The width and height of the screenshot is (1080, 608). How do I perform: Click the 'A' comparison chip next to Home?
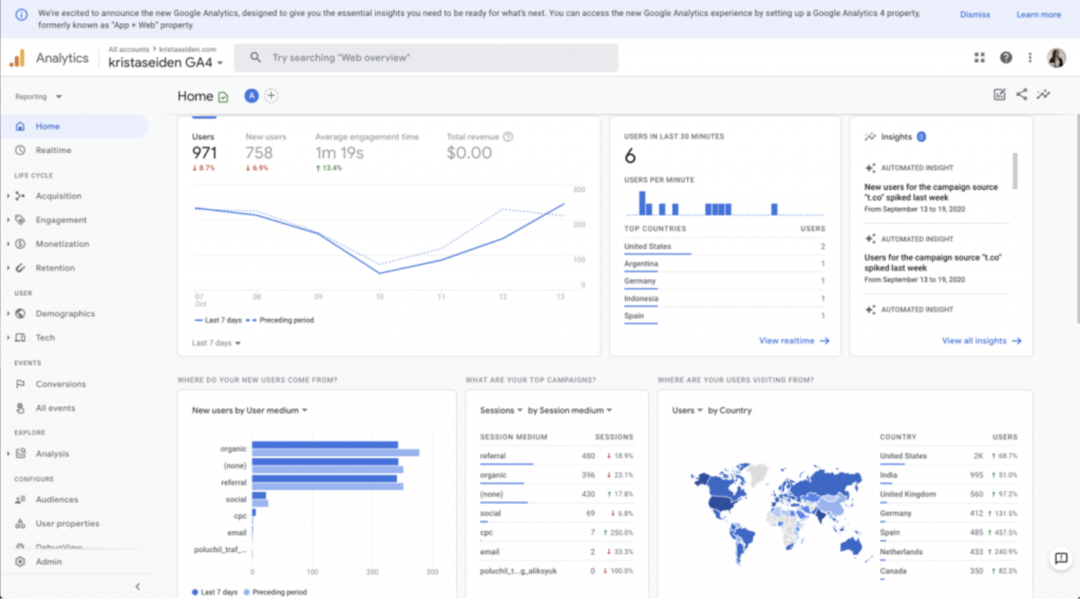tap(251, 96)
